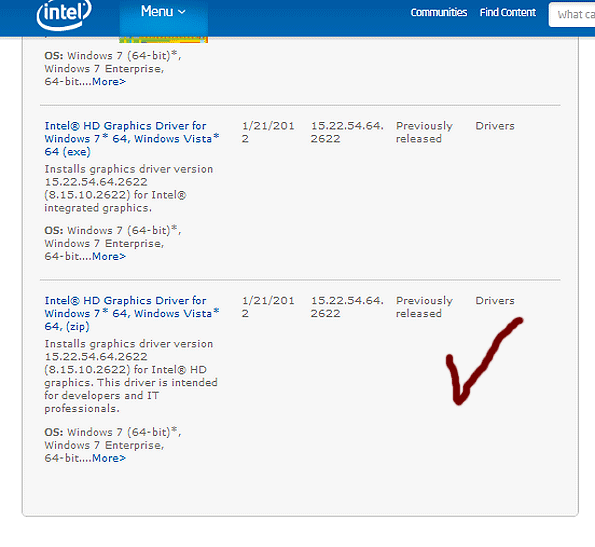Open Intel HD Graphics Driver (zip) link
Screen dimensions: 595x547
pyautogui.click(x=132, y=313)
